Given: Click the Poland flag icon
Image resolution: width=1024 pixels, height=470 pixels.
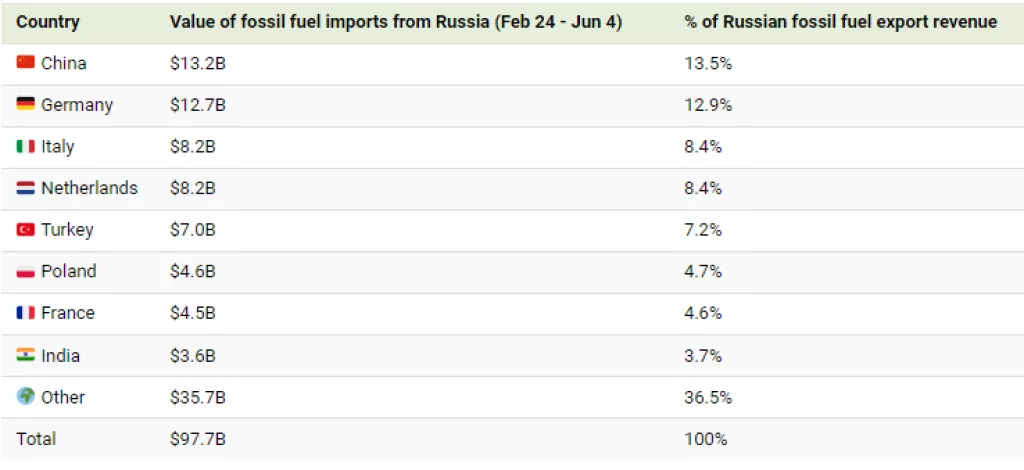Looking at the screenshot, I should 26,271.
